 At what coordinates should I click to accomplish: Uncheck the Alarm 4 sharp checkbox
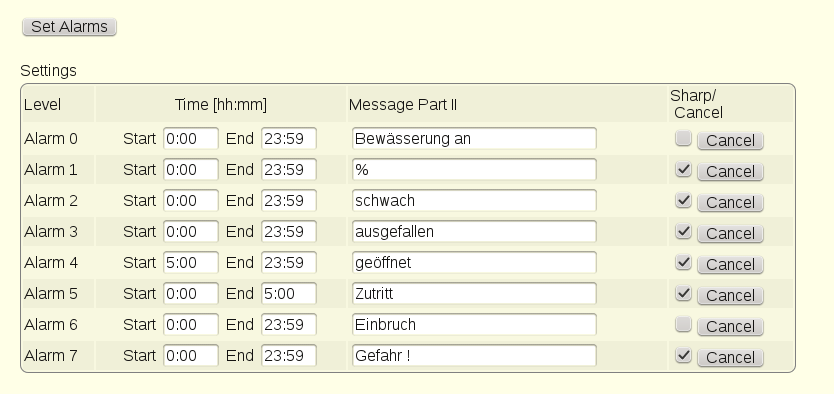683,262
